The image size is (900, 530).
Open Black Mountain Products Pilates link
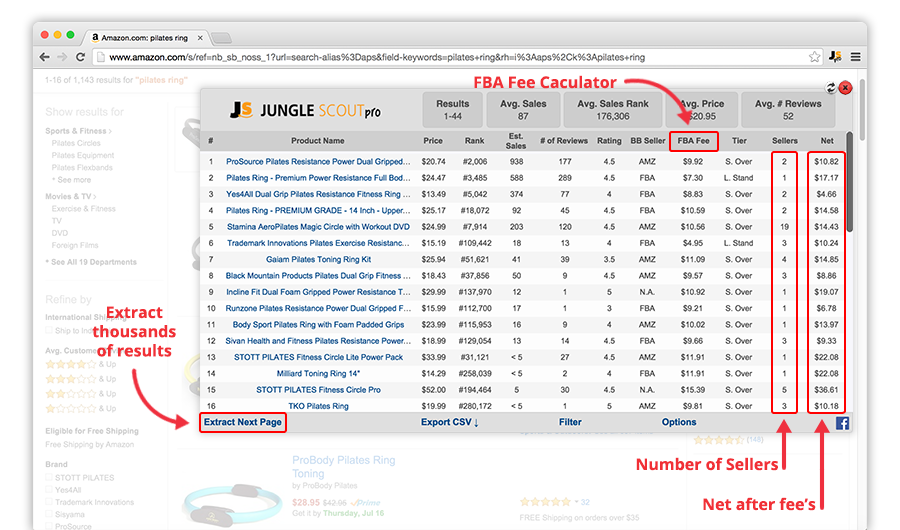click(318, 276)
